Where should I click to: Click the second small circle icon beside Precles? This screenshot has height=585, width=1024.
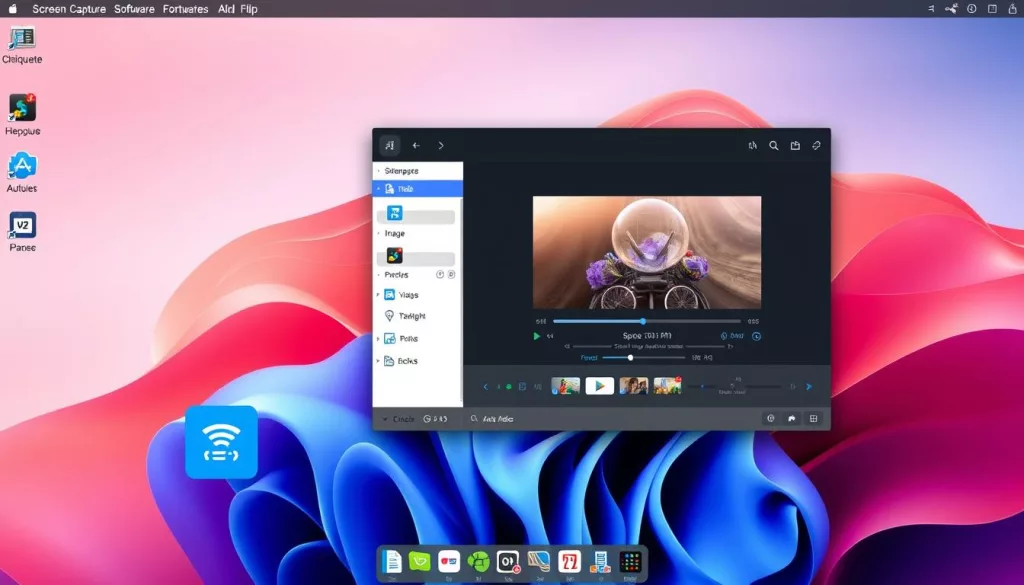pos(451,275)
